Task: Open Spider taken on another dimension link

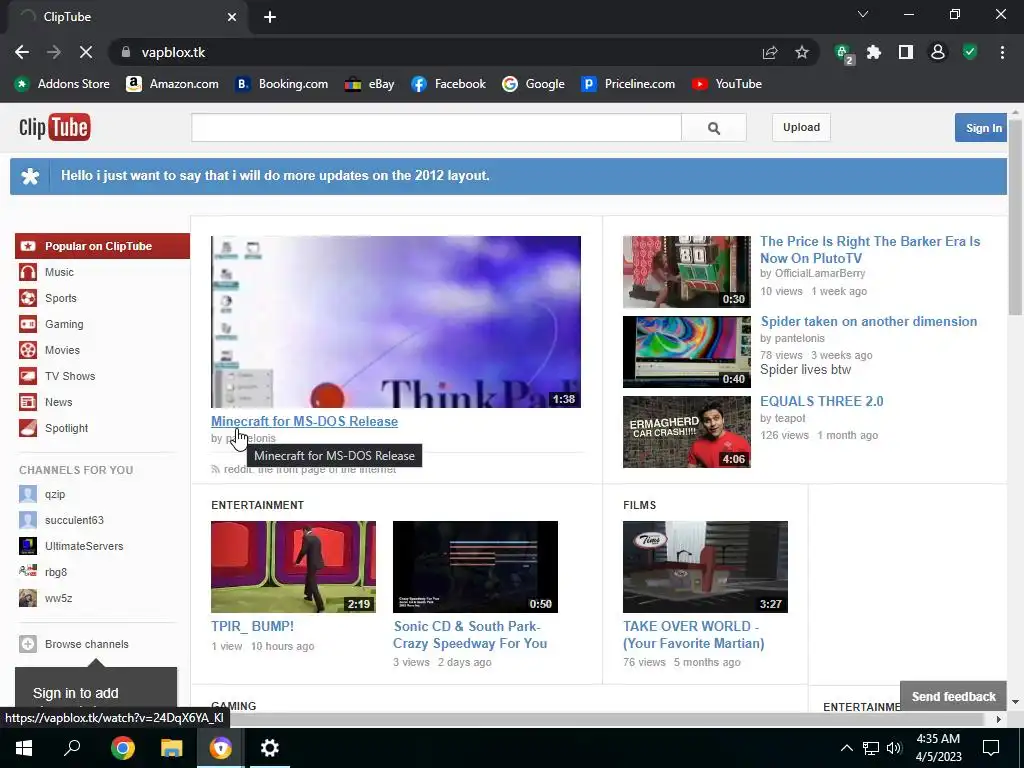Action: coord(869,321)
